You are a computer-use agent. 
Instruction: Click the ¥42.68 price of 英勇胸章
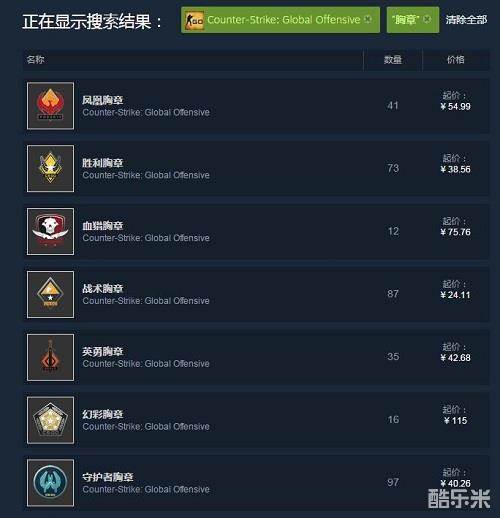(x=455, y=358)
